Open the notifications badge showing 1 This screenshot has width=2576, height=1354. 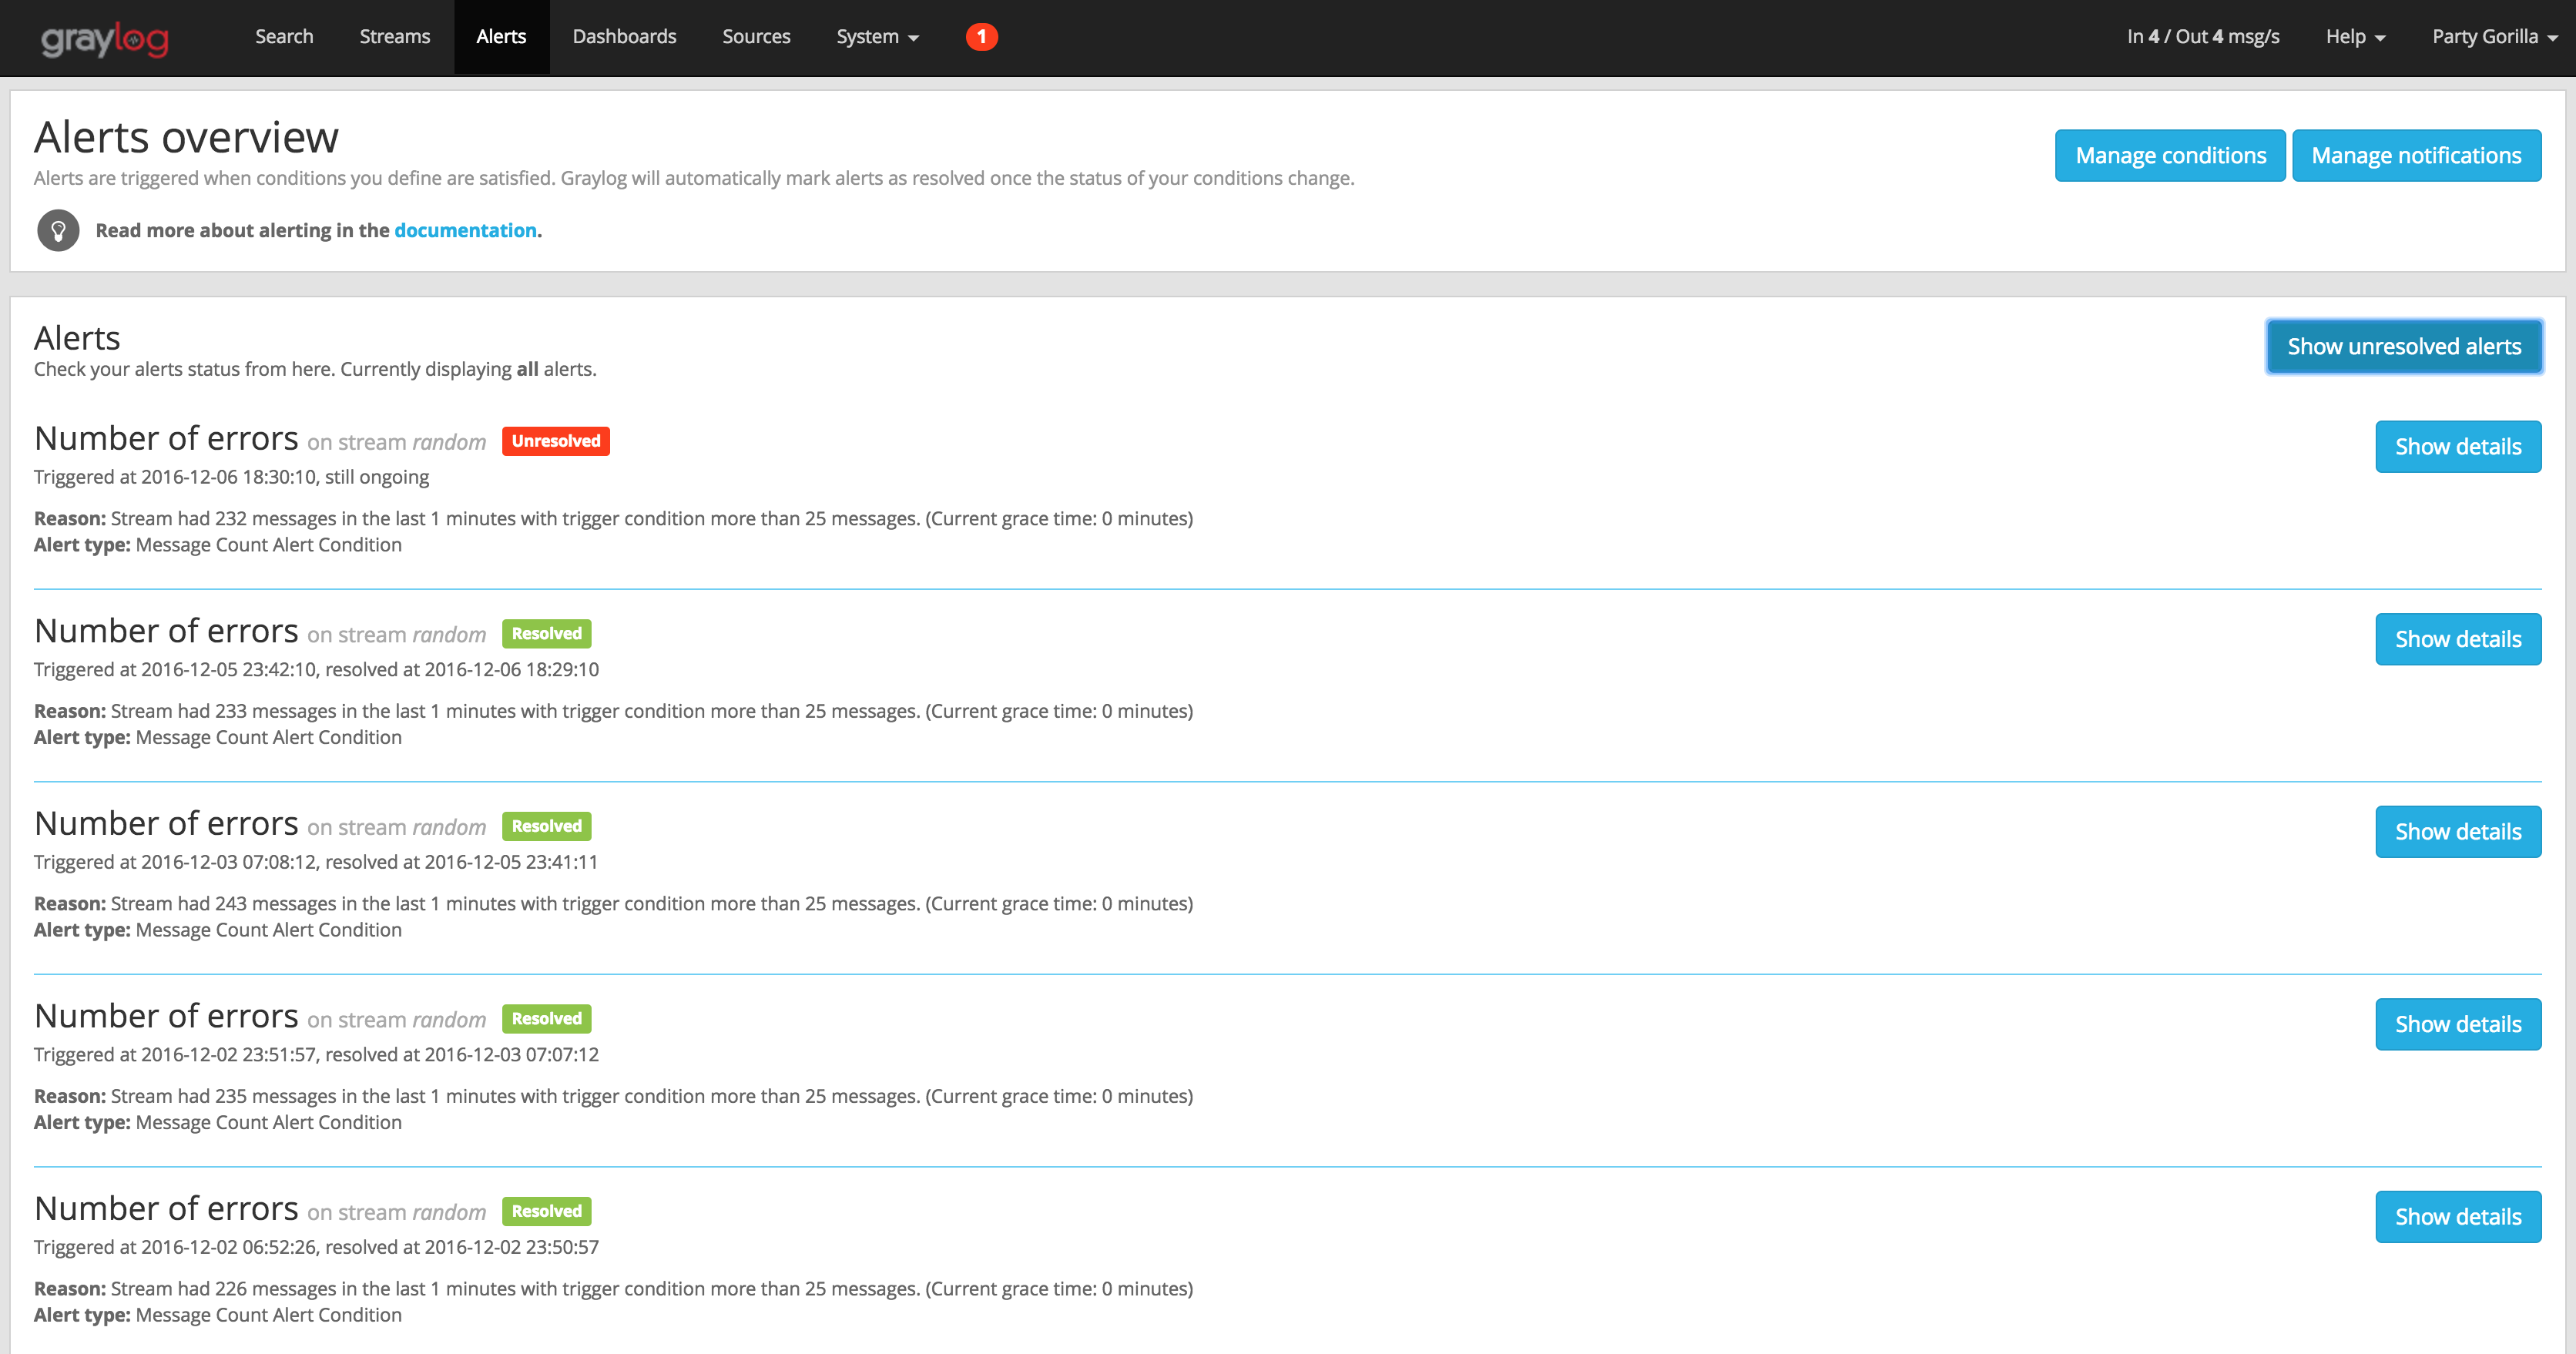[981, 37]
